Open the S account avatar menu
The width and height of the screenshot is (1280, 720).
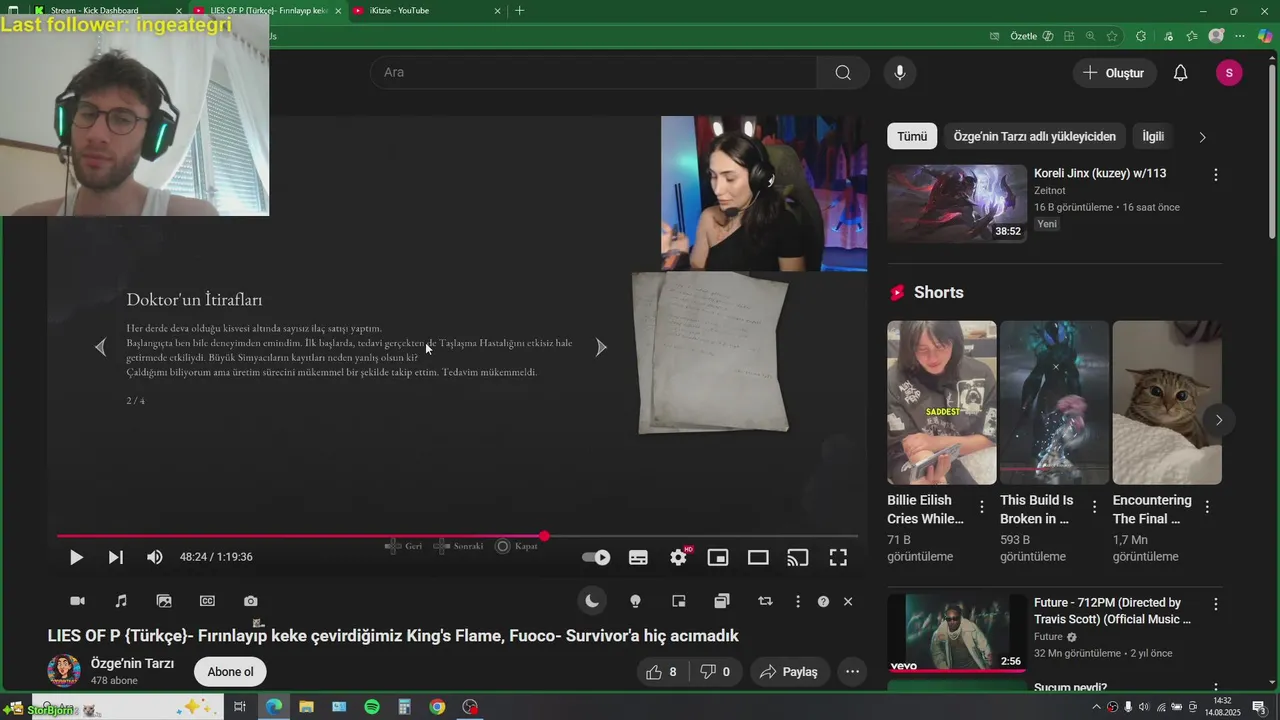pos(1229,73)
